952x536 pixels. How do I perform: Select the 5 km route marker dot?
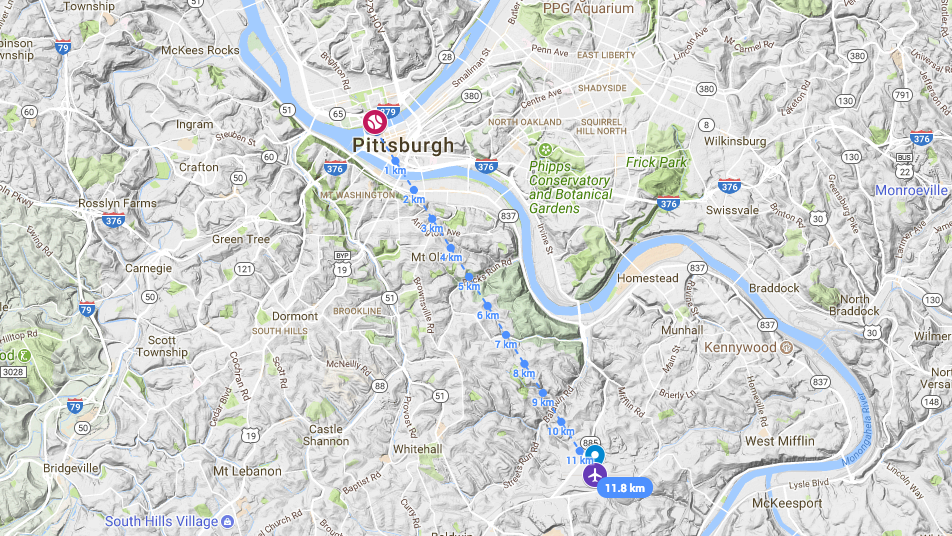coord(468,277)
